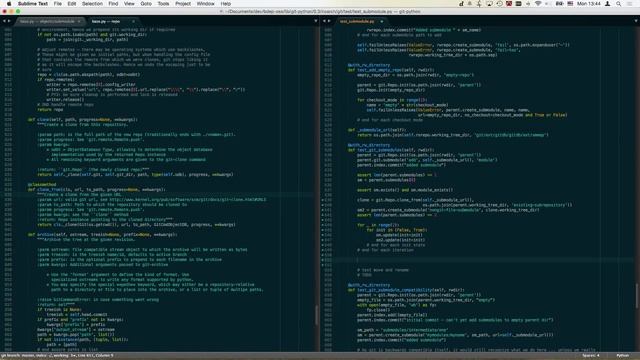The height and width of the screenshot is (360, 640).
Task: Open Spotlight search magnifier icon
Action: (619, 4)
